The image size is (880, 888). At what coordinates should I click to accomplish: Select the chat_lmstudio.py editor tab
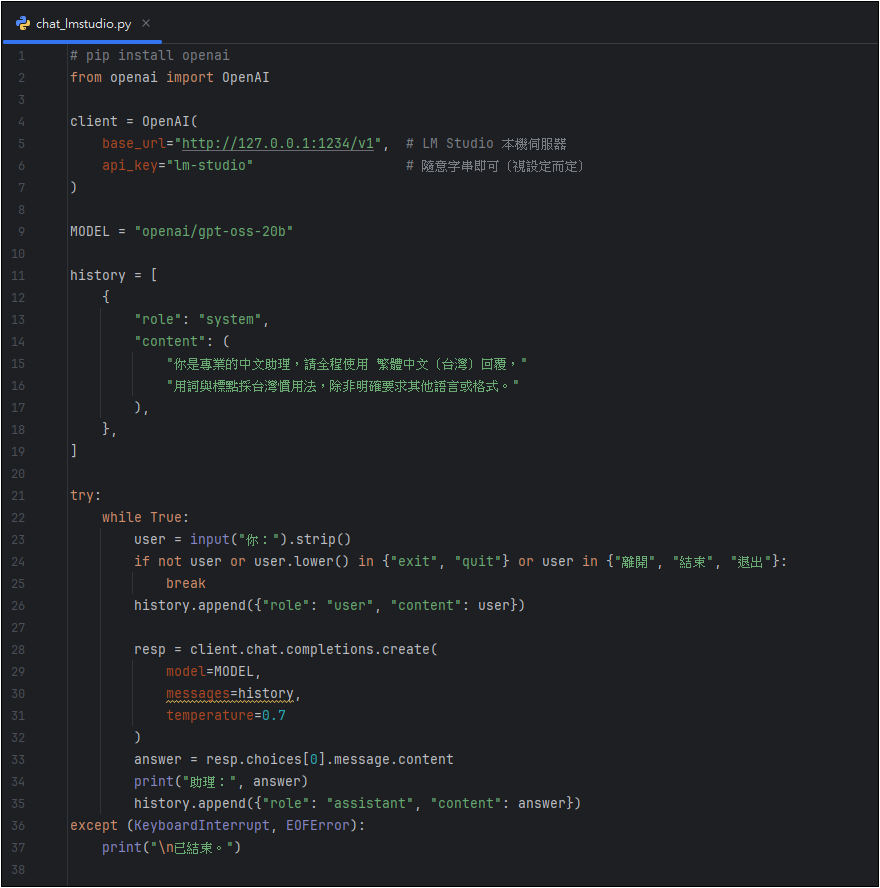(x=82, y=23)
